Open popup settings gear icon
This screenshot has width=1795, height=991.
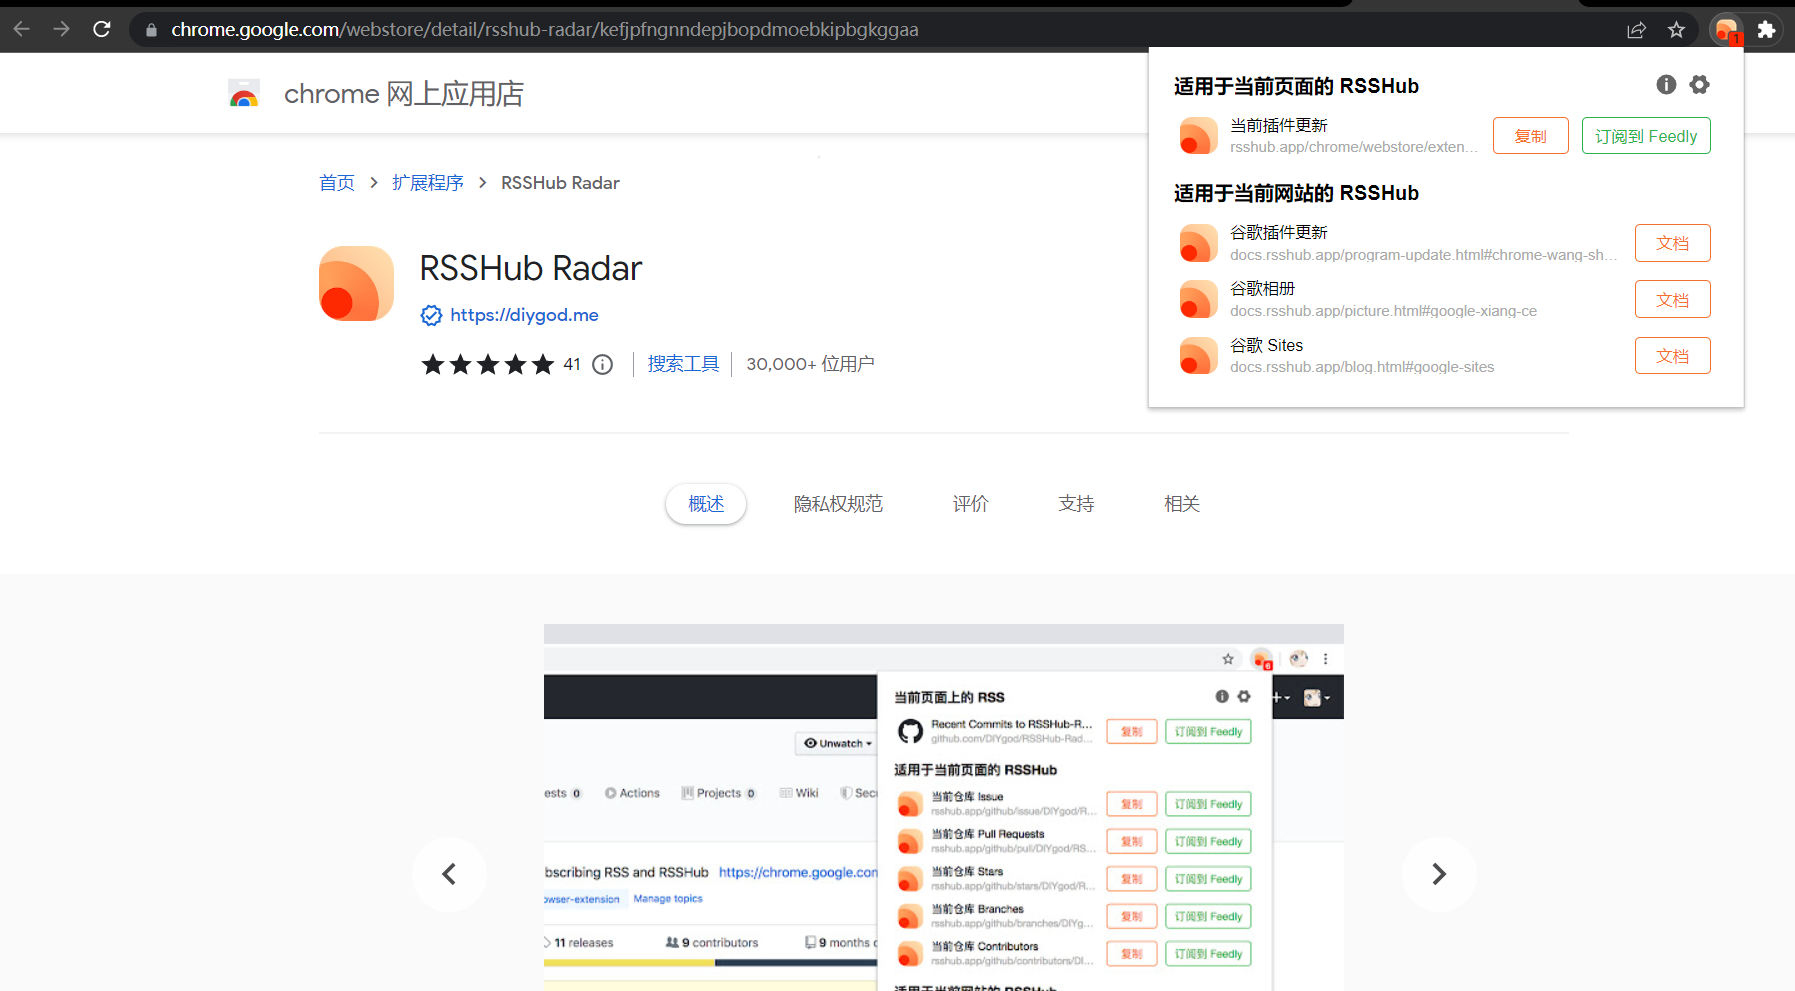click(x=1700, y=85)
